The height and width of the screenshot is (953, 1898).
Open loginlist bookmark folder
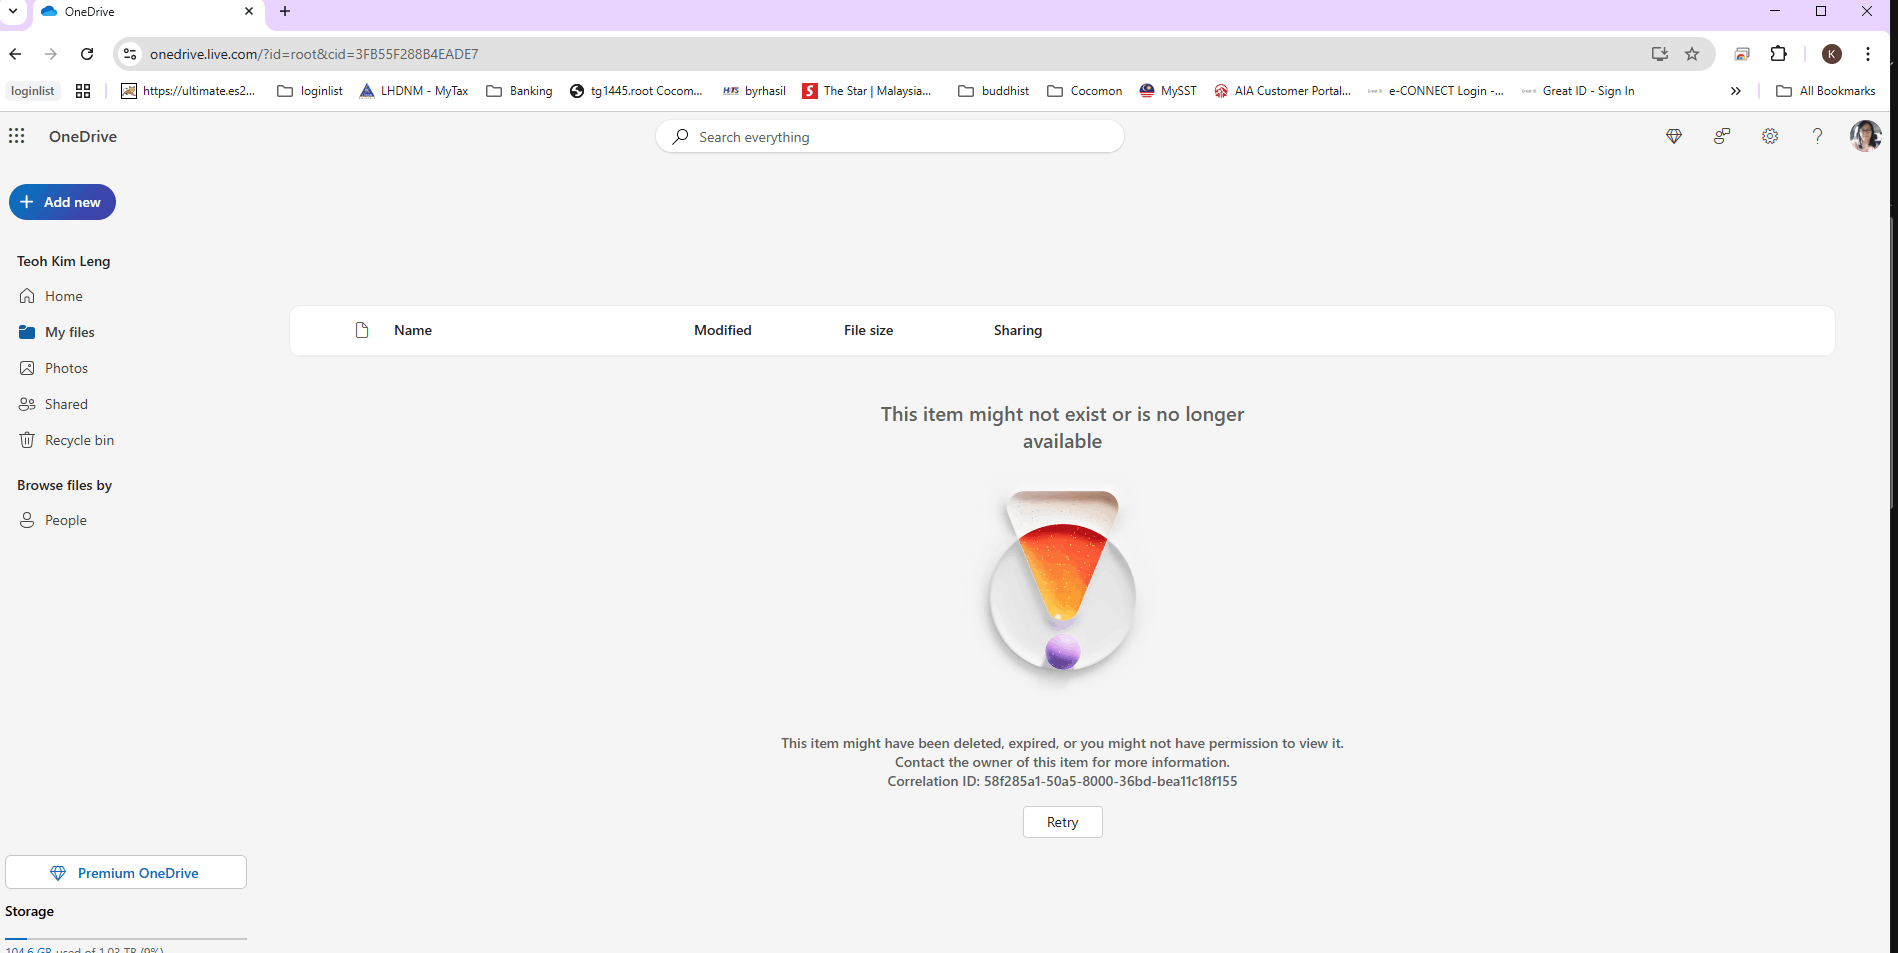[x=310, y=91]
